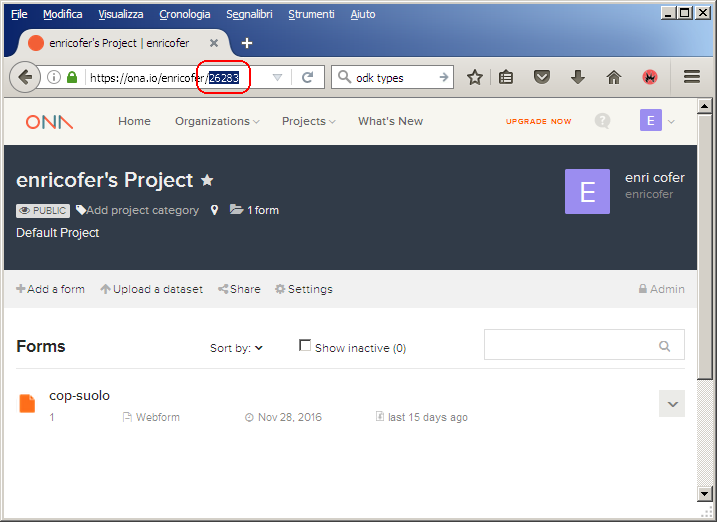Open the Share option
Screen dimensions: 717x522
[239, 289]
